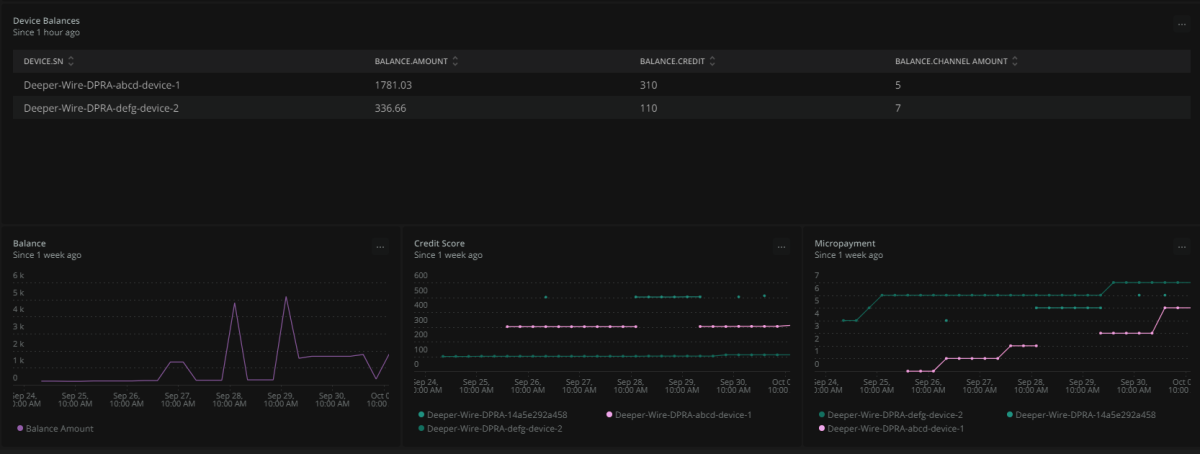The image size is (1200, 454).
Task: Sort by BALANCE.AMOUNT sort arrows
Action: (456, 62)
